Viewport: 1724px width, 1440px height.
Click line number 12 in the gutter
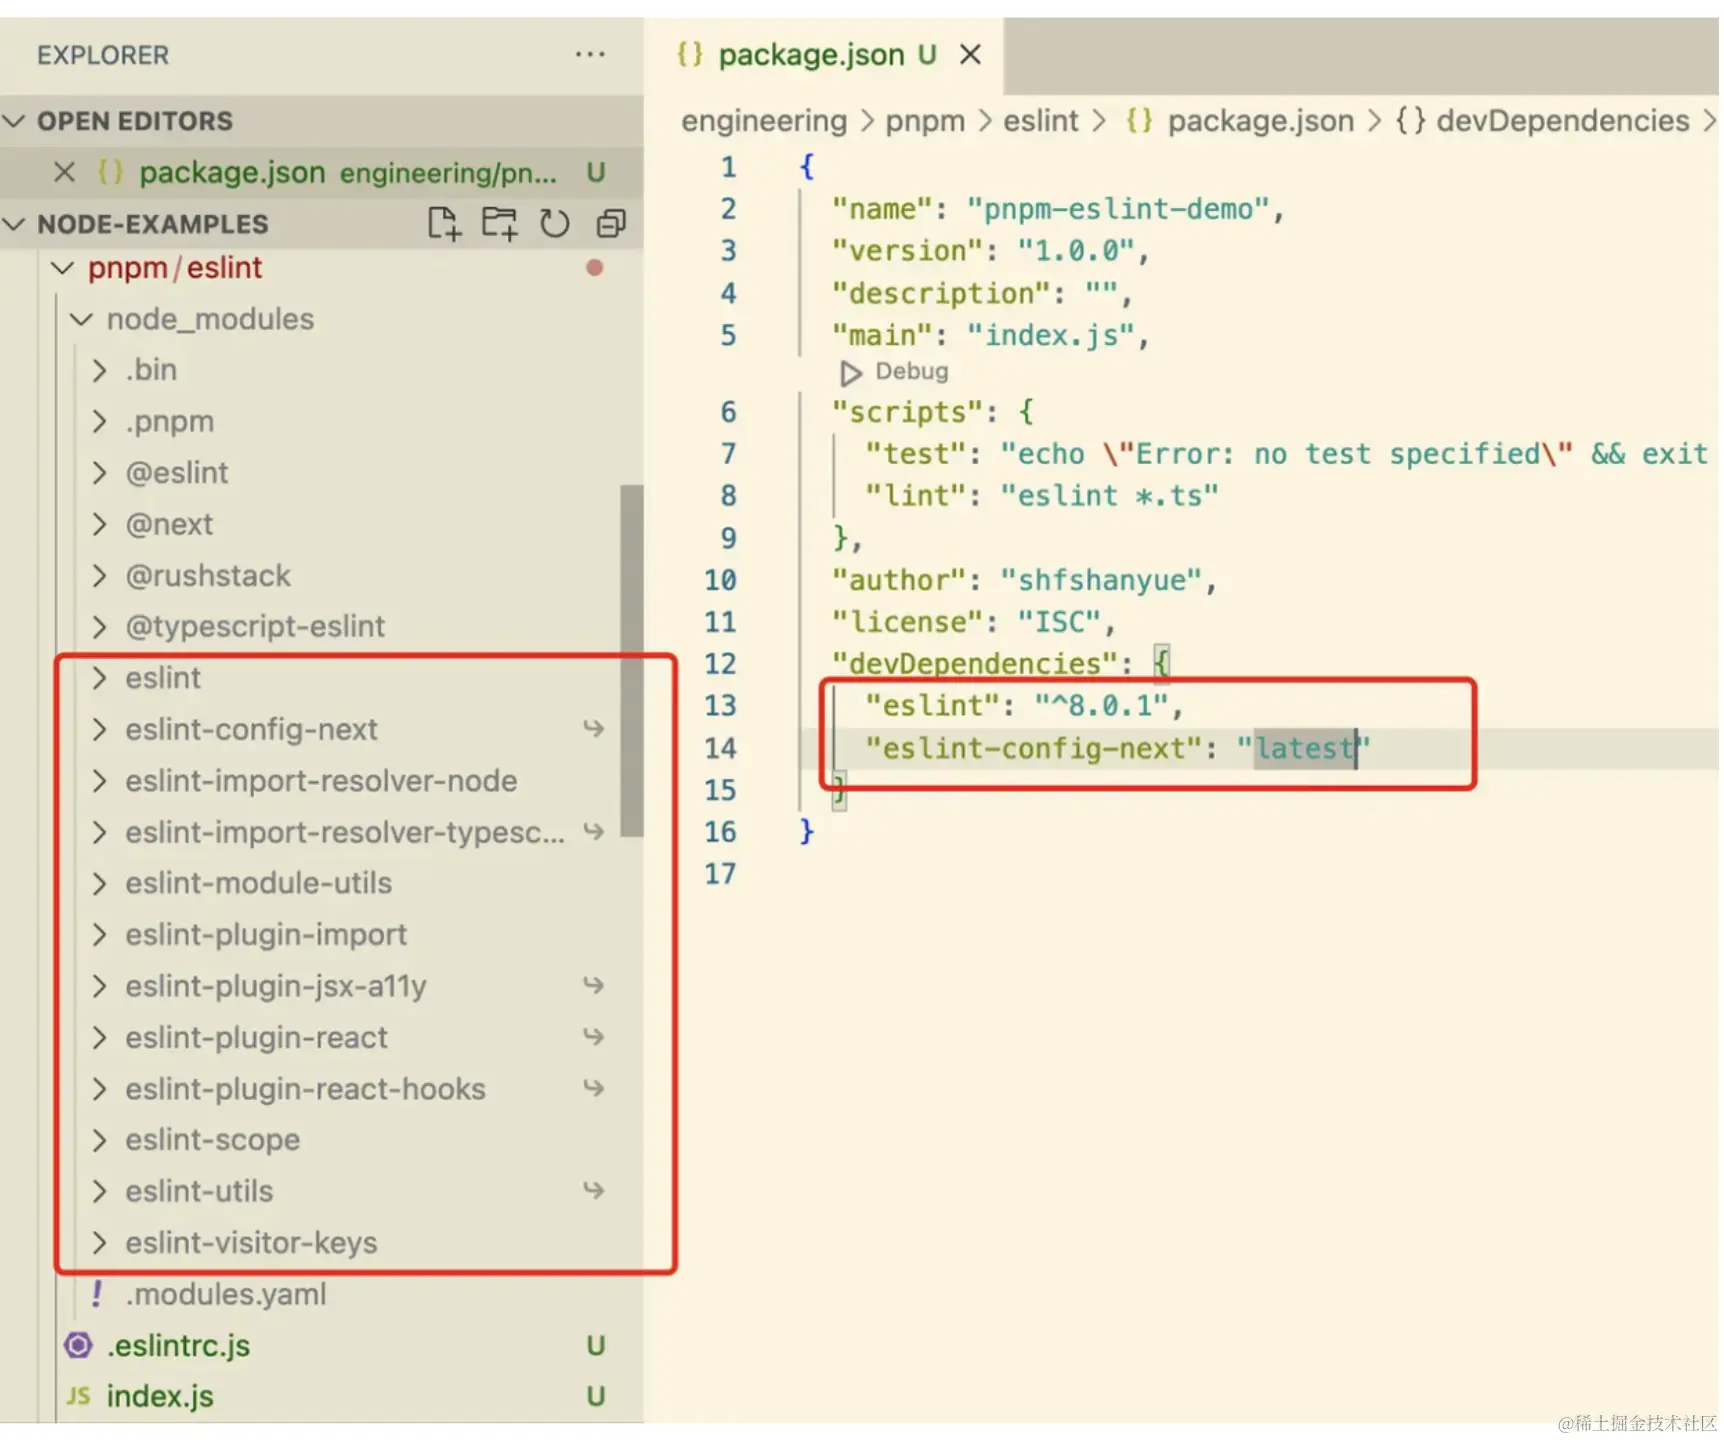coord(720,664)
